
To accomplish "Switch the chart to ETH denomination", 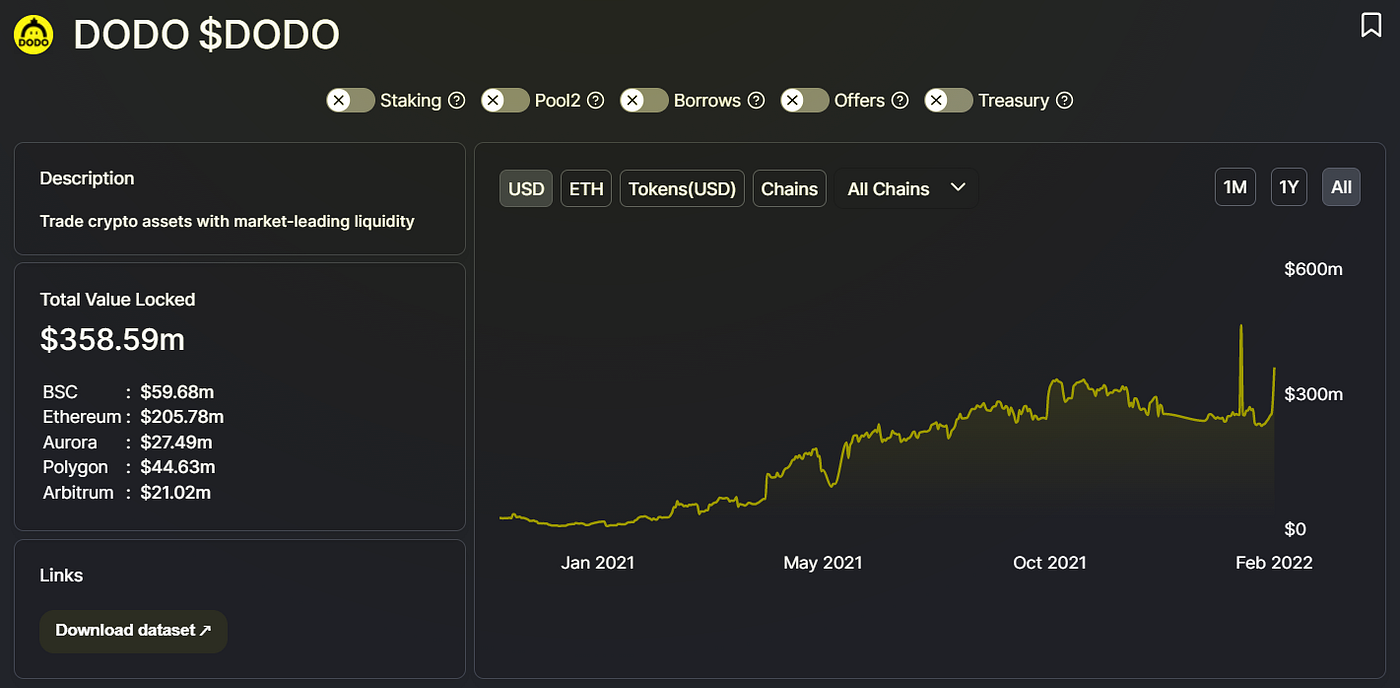I will [586, 188].
